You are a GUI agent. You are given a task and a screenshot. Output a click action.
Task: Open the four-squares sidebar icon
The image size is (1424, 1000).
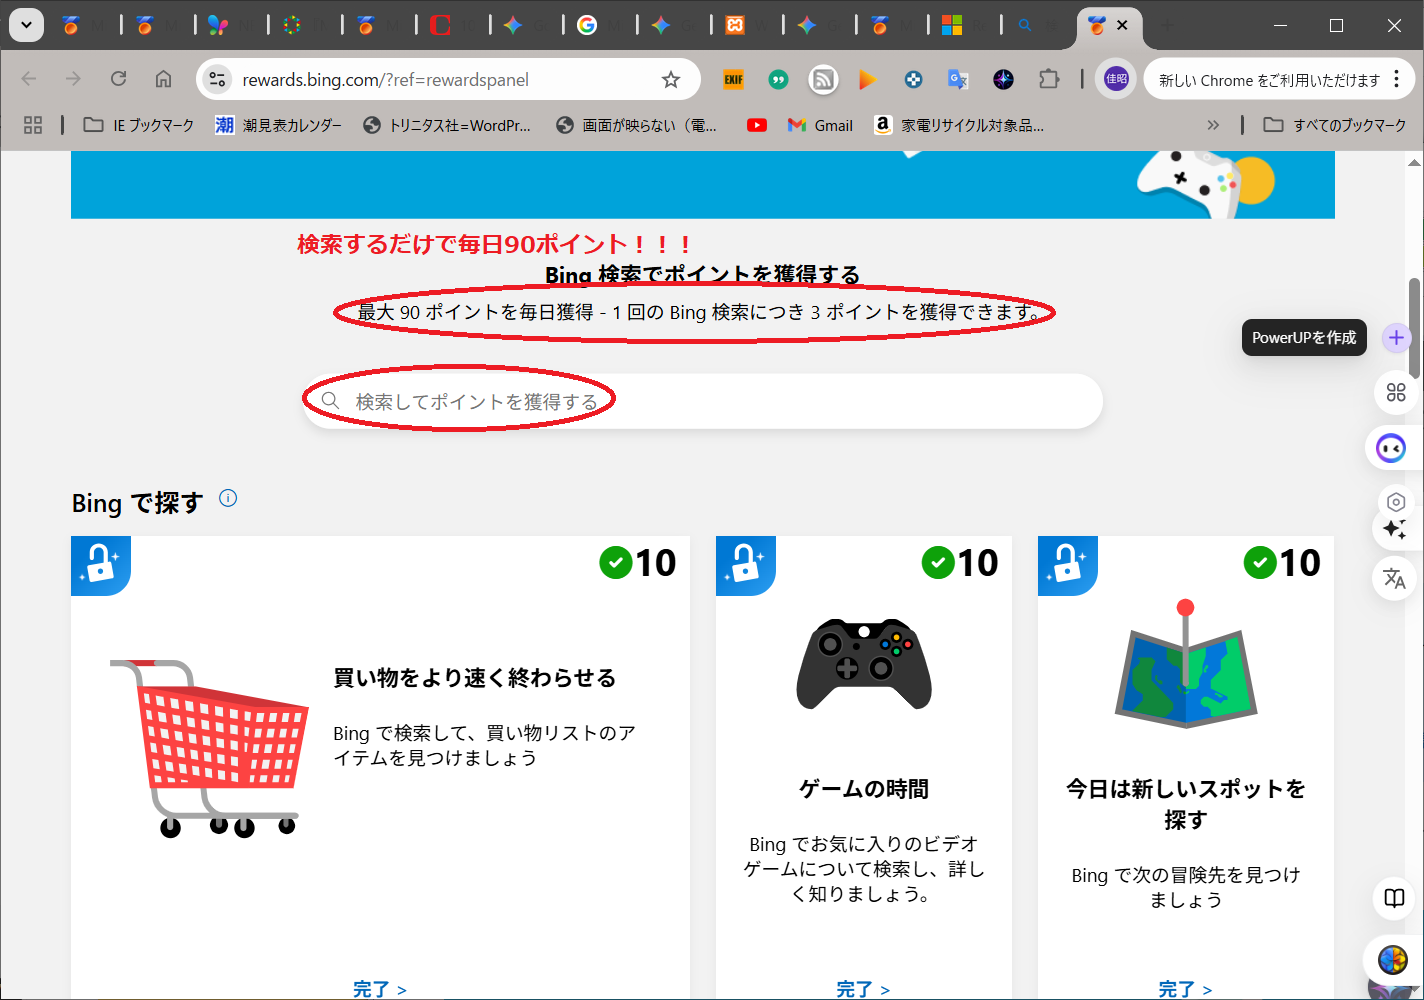1396,393
